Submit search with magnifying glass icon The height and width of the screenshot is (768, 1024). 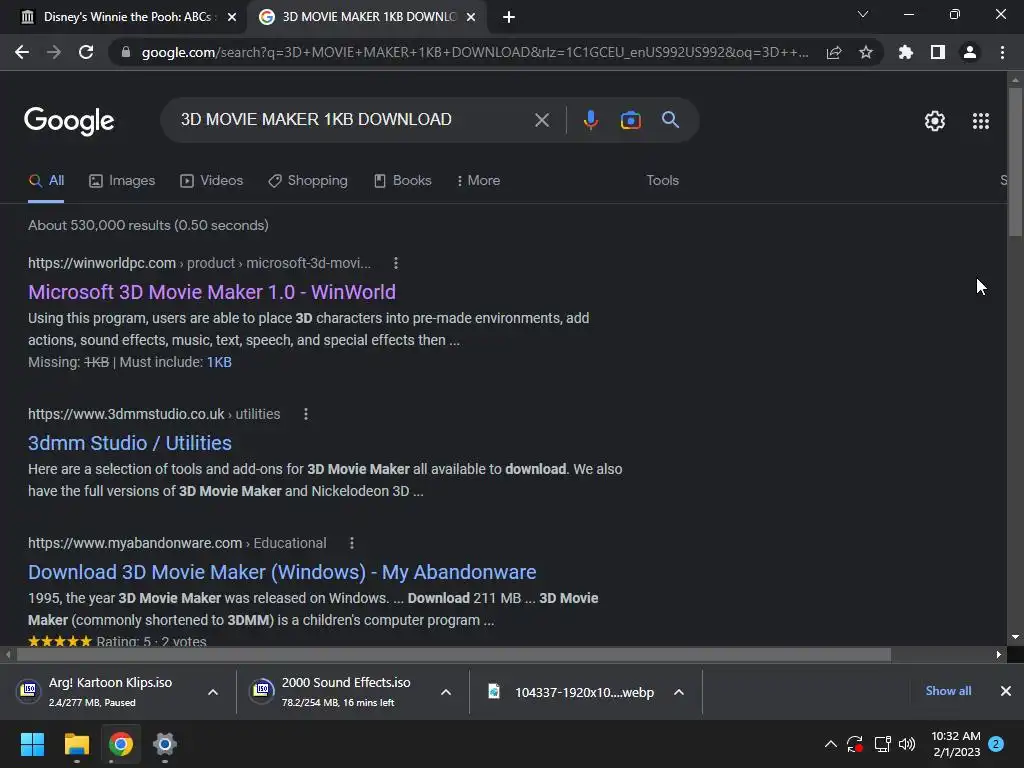pos(670,120)
